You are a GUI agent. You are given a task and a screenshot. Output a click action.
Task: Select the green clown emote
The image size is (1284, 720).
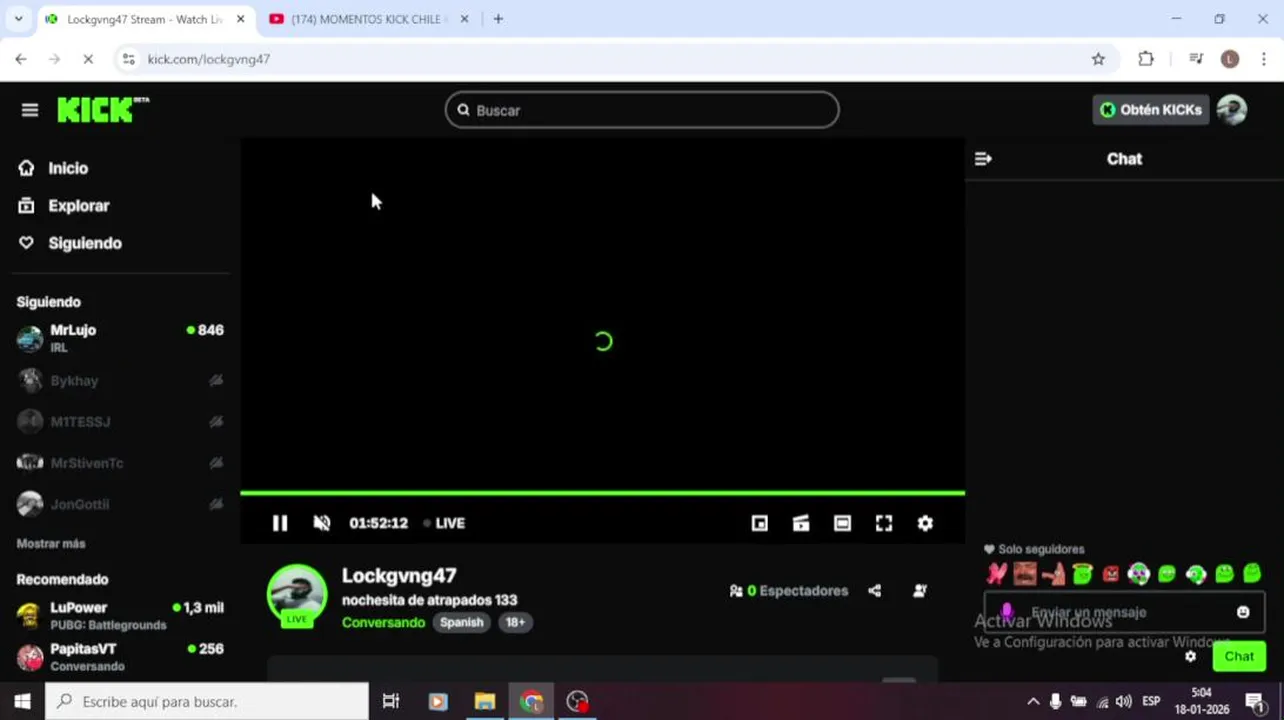click(x=1138, y=573)
